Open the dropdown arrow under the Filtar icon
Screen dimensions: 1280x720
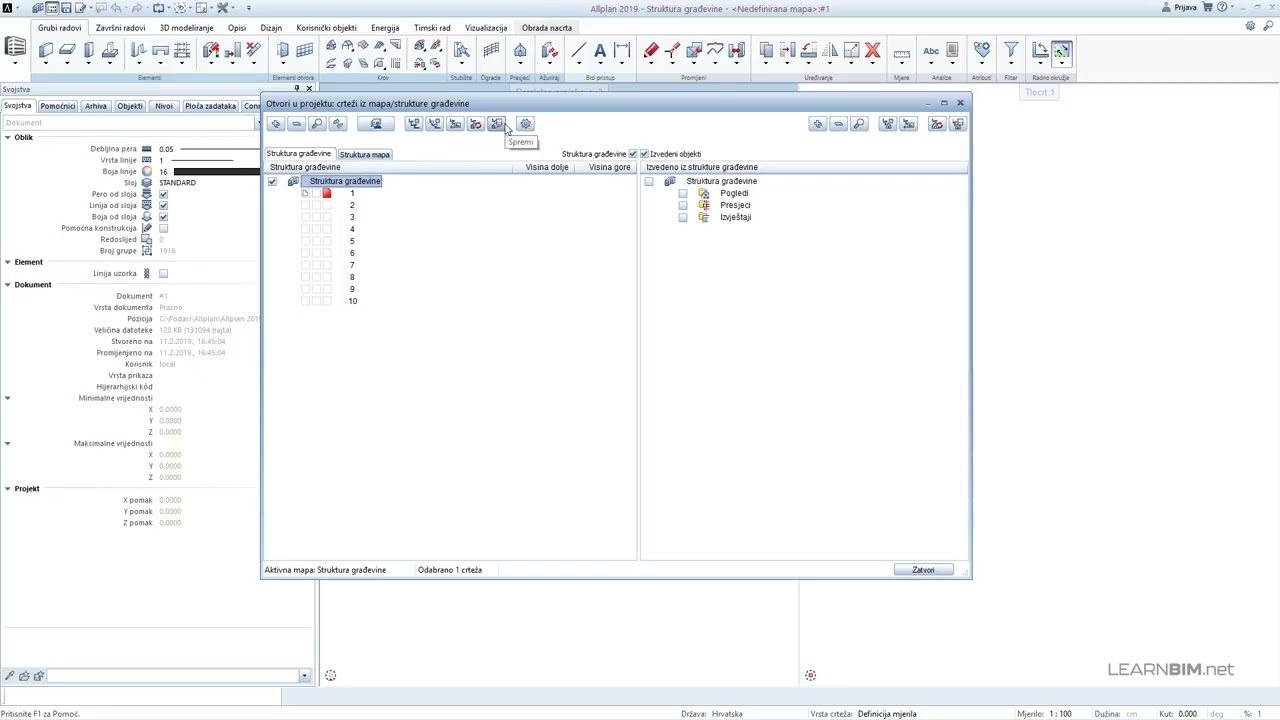pos(1011,64)
